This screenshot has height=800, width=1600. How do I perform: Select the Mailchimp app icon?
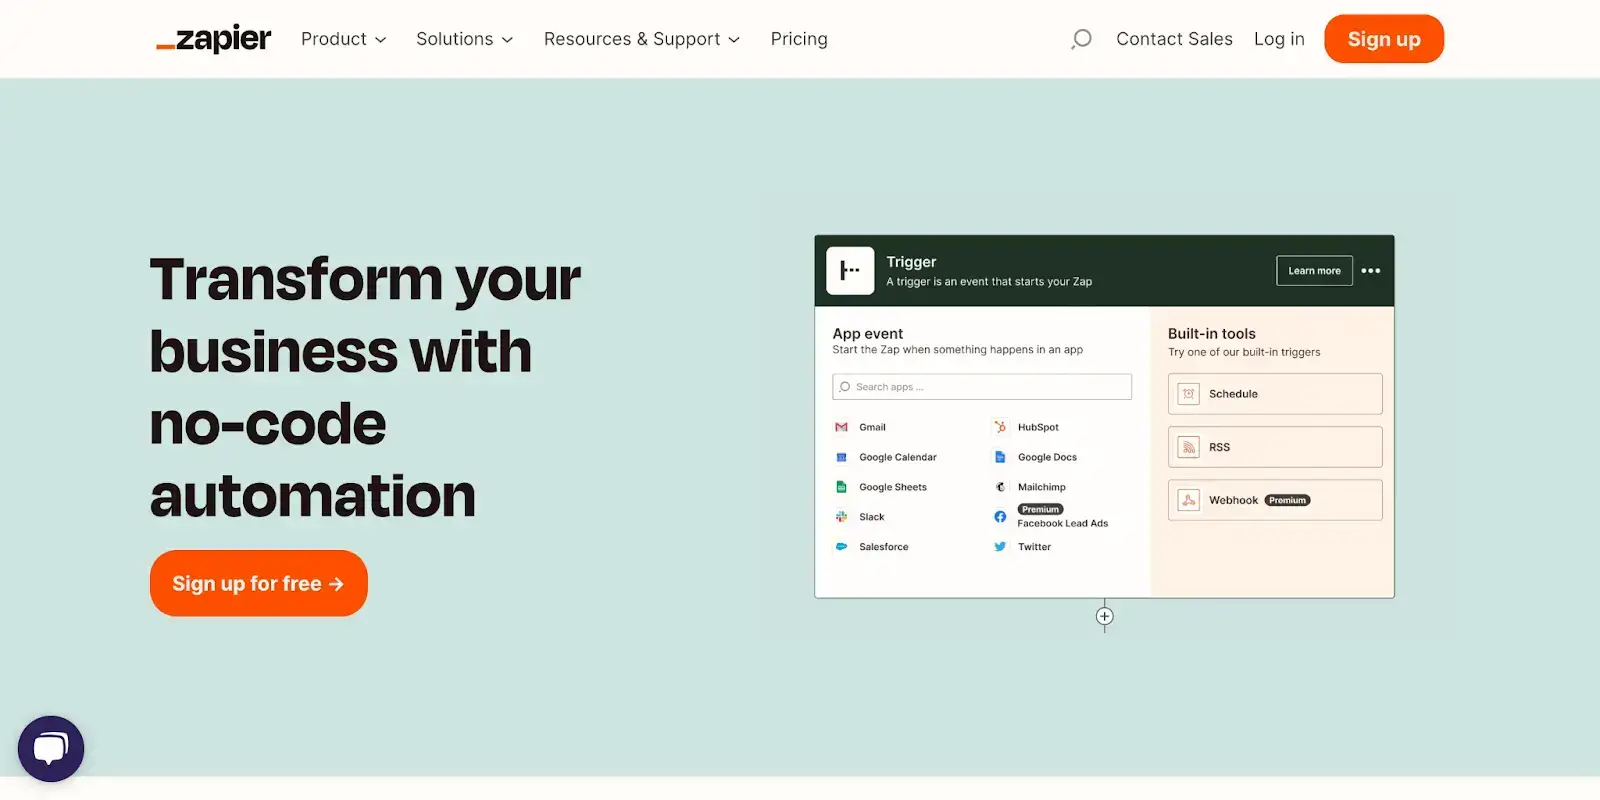pos(1000,487)
